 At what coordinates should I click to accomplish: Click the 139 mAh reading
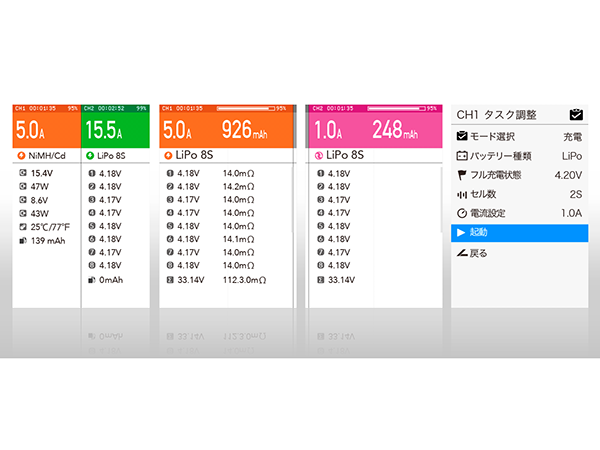coord(48,241)
